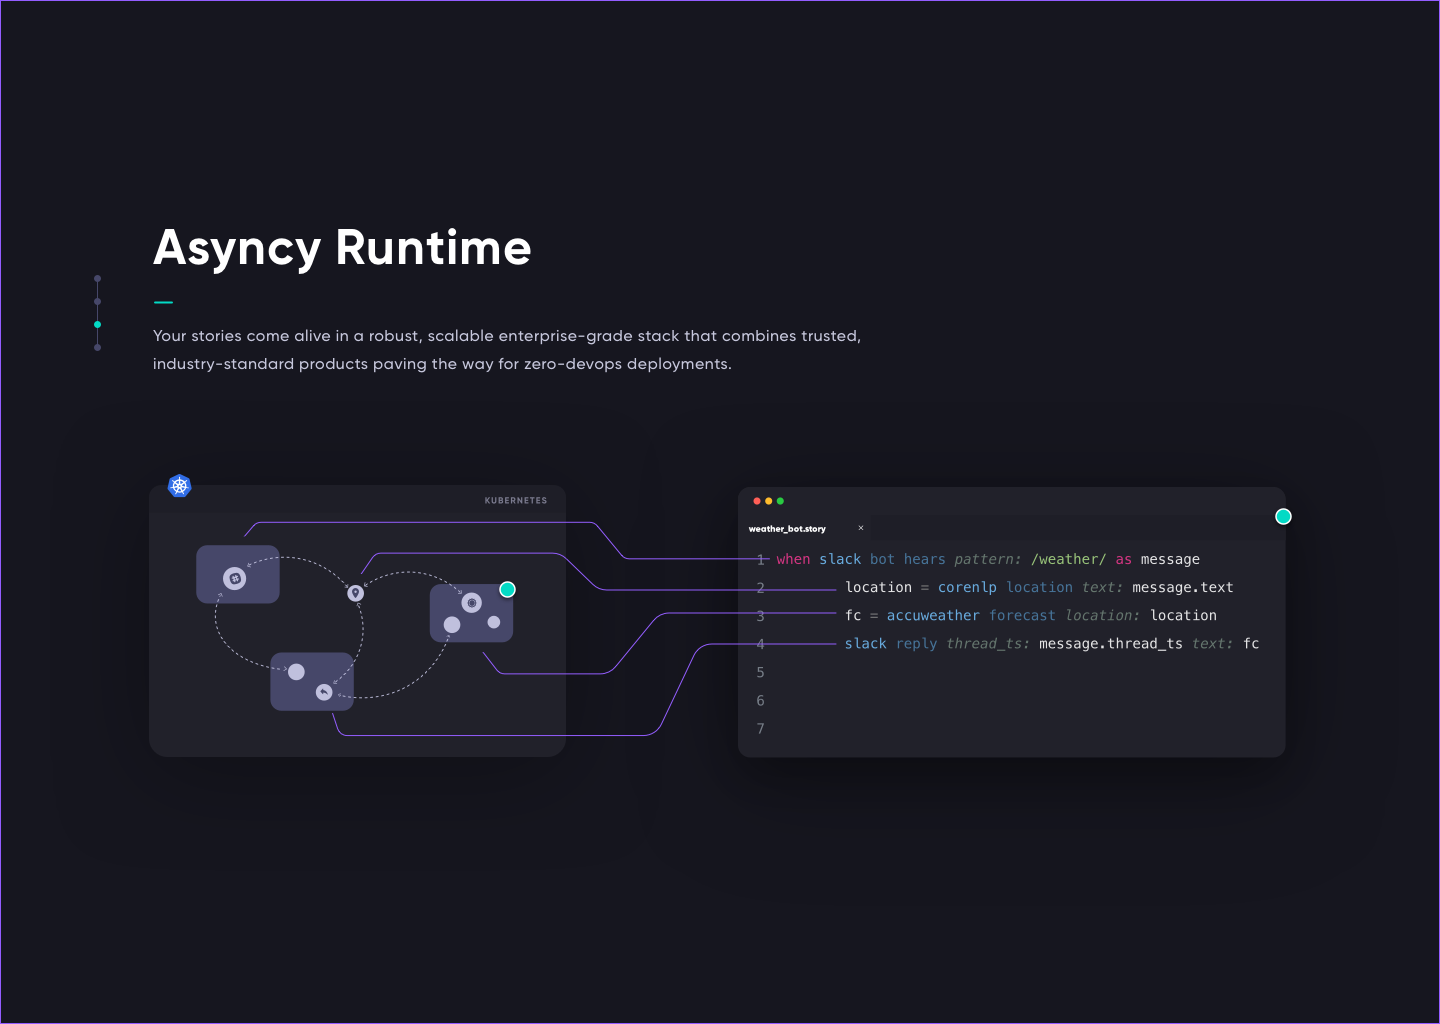Click the red traffic-light dot in editor
Screen dimensions: 1440x1024
point(757,501)
